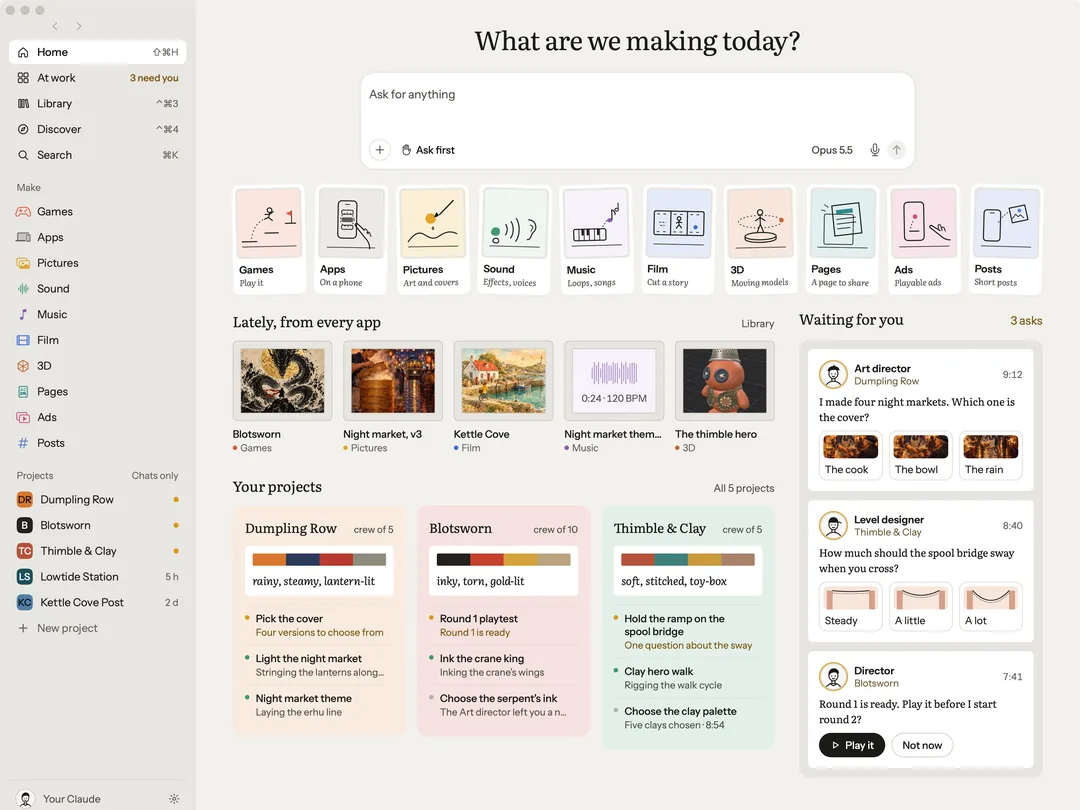
Task: Select the 3D Moving models tile
Action: click(760, 239)
